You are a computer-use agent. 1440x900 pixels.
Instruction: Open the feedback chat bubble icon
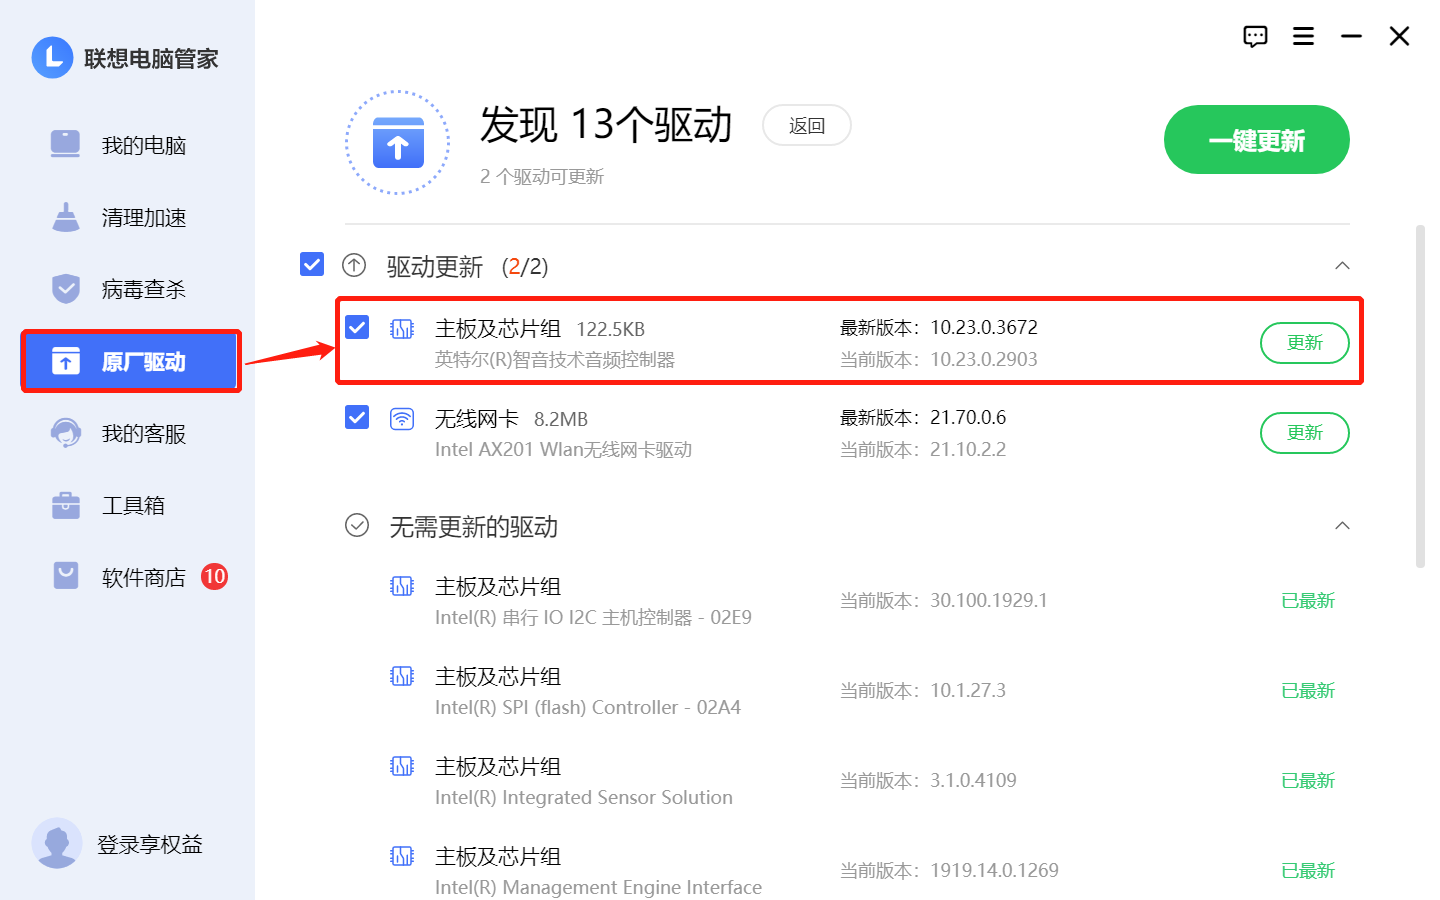(1255, 37)
